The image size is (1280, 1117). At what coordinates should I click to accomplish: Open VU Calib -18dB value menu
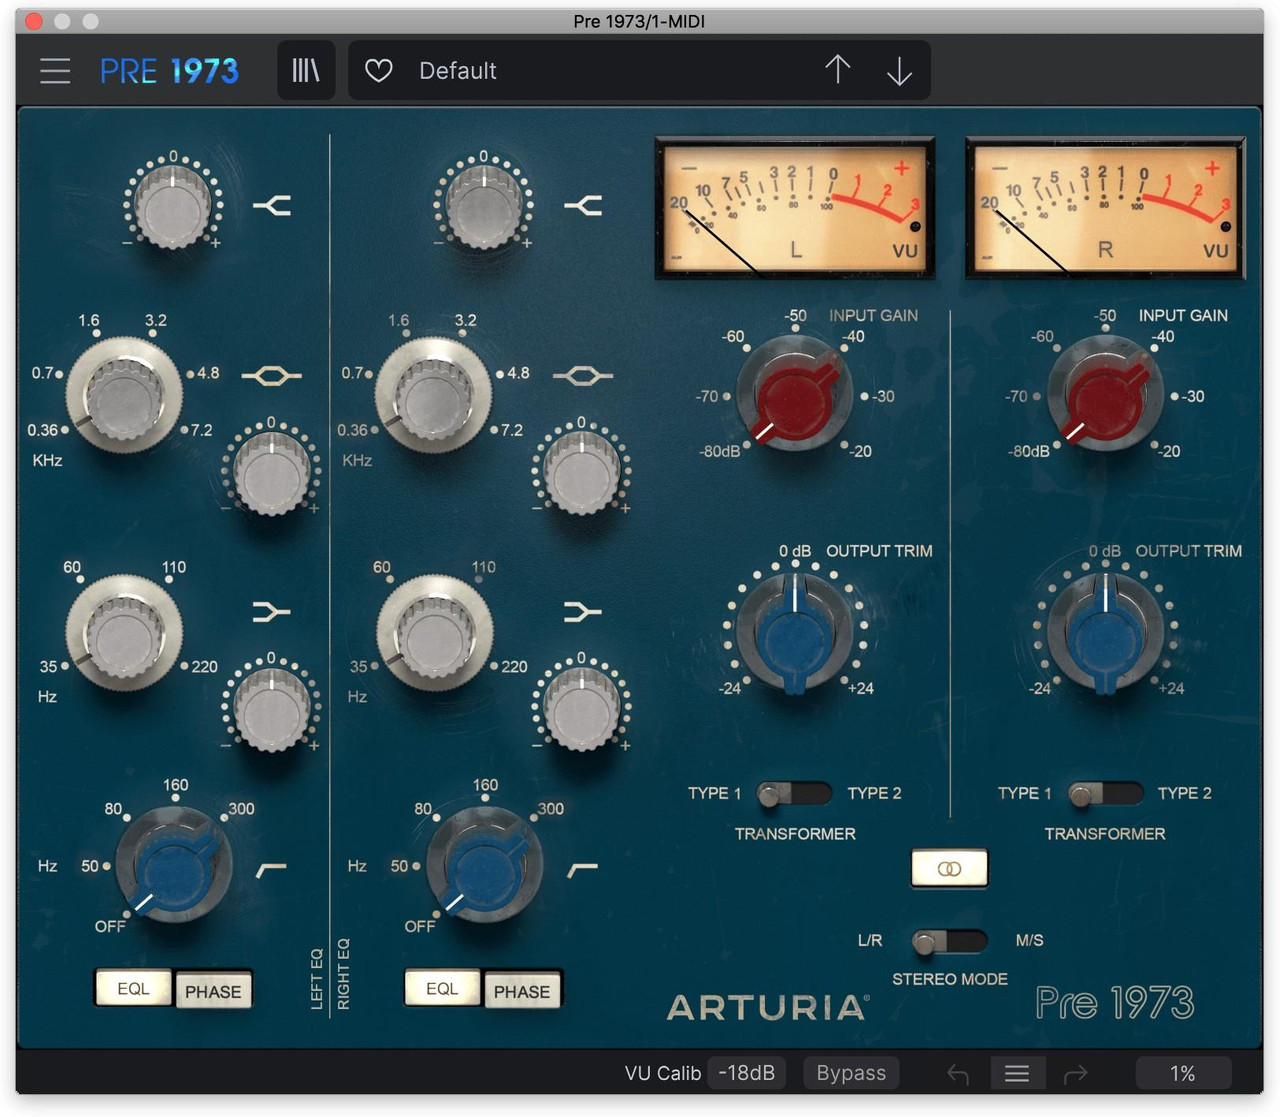point(747,1073)
